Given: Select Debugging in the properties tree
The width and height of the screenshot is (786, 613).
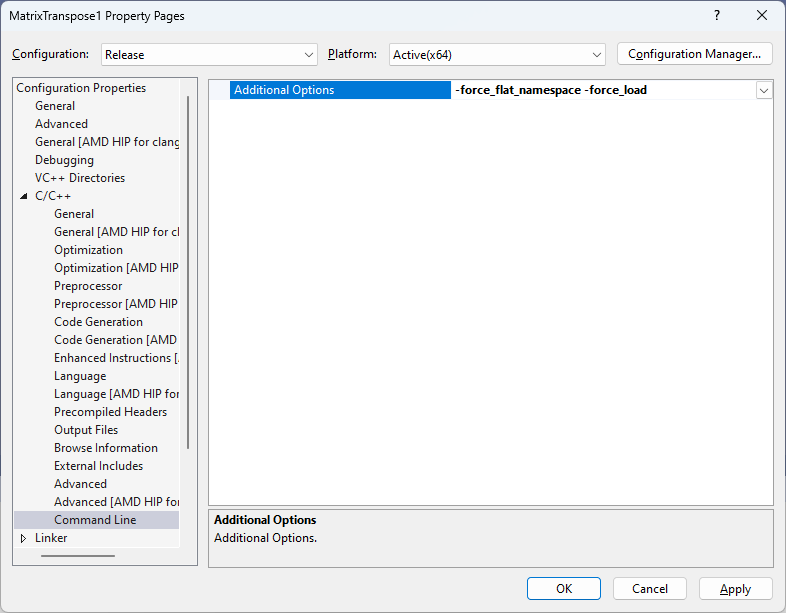Looking at the screenshot, I should tap(64, 160).
